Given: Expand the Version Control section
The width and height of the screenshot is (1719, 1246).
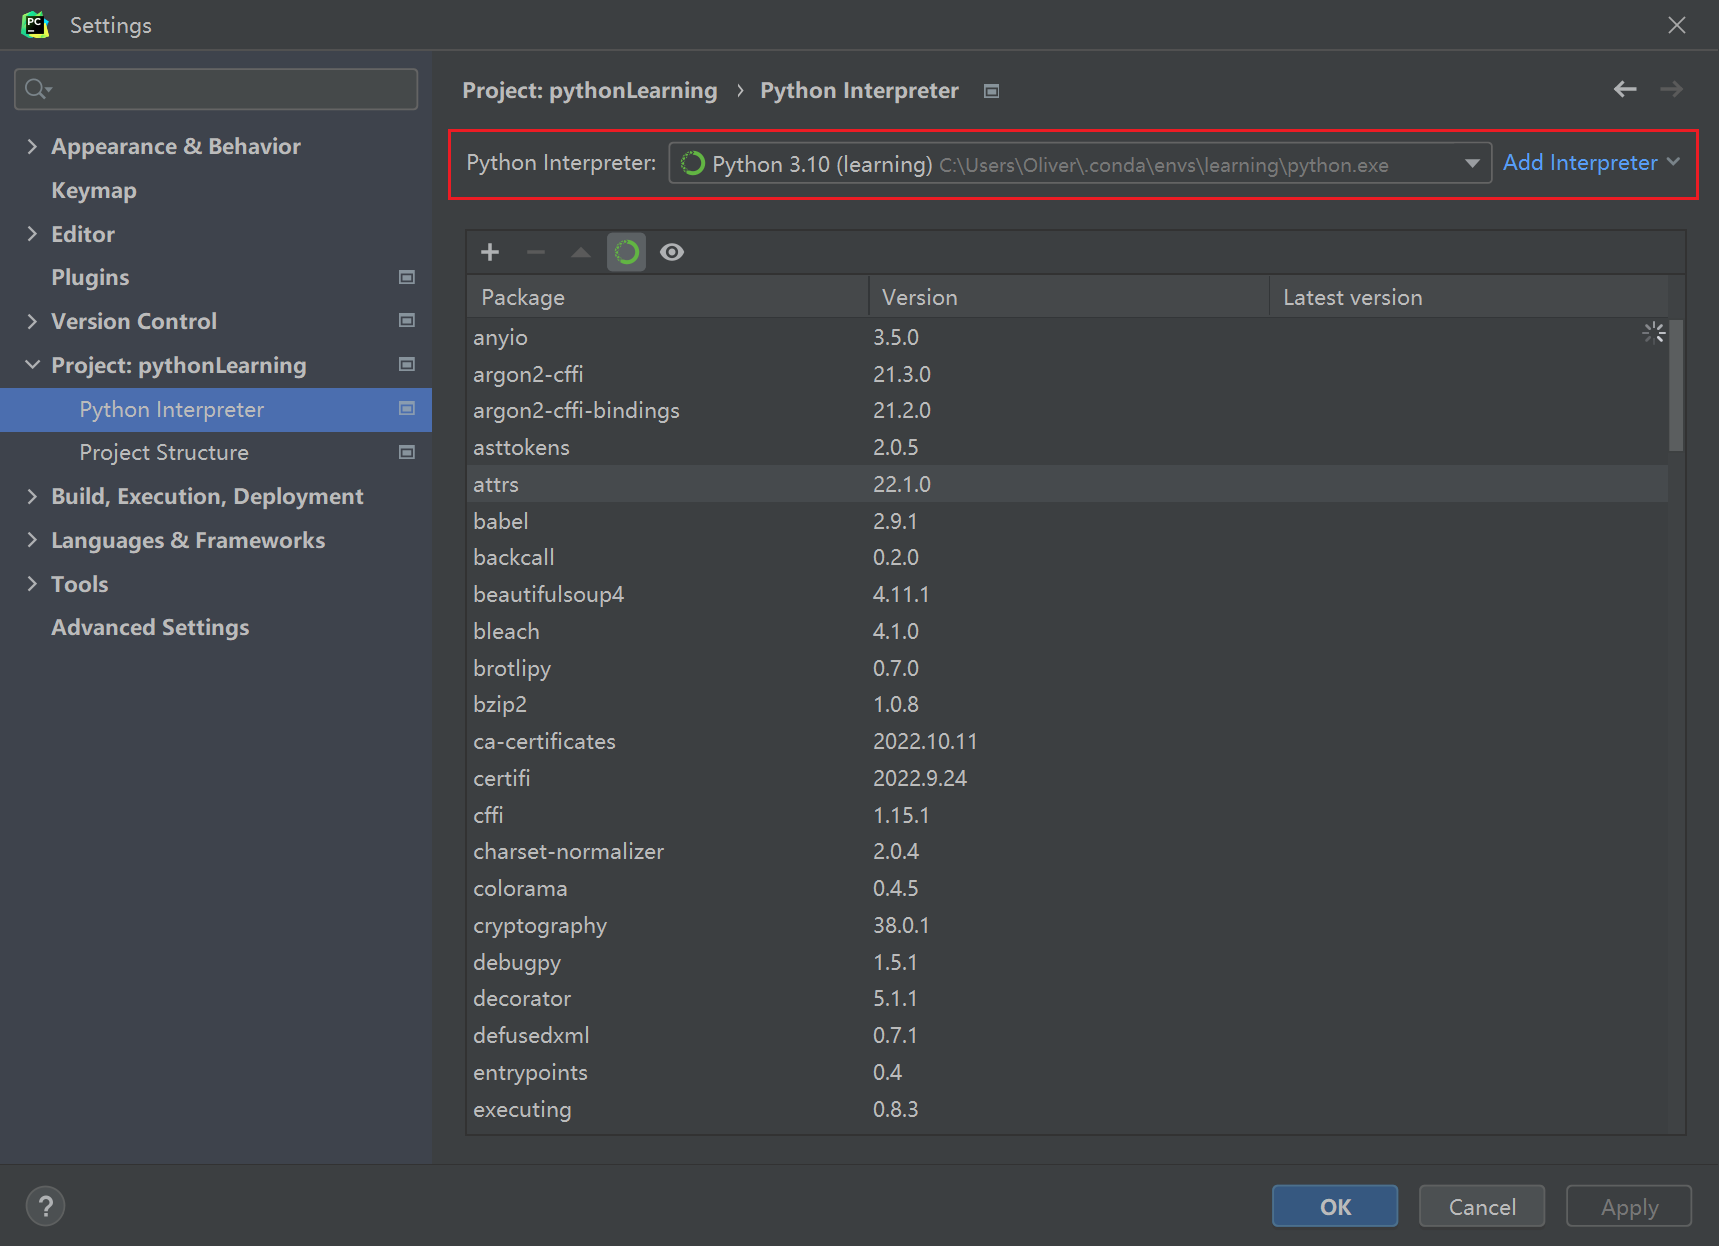Looking at the screenshot, I should click(x=32, y=321).
